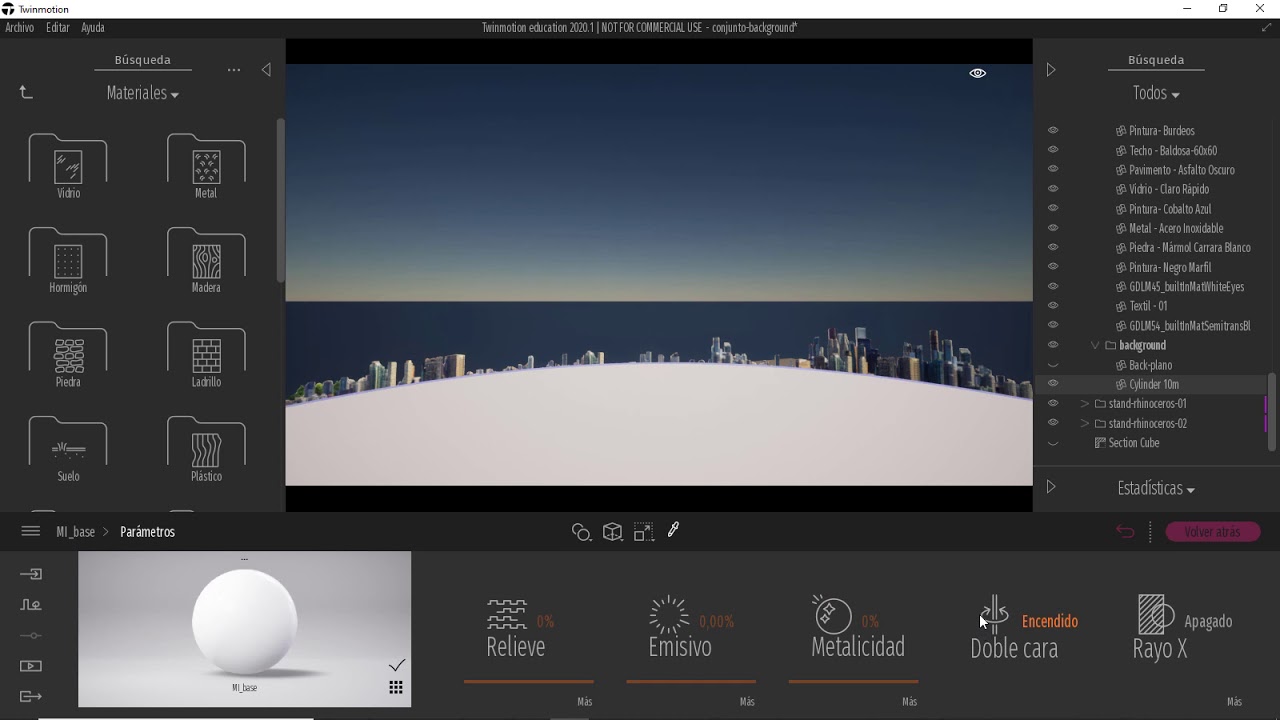The height and width of the screenshot is (720, 1280).
Task: Select the material picker eyedropper tool
Action: click(674, 530)
